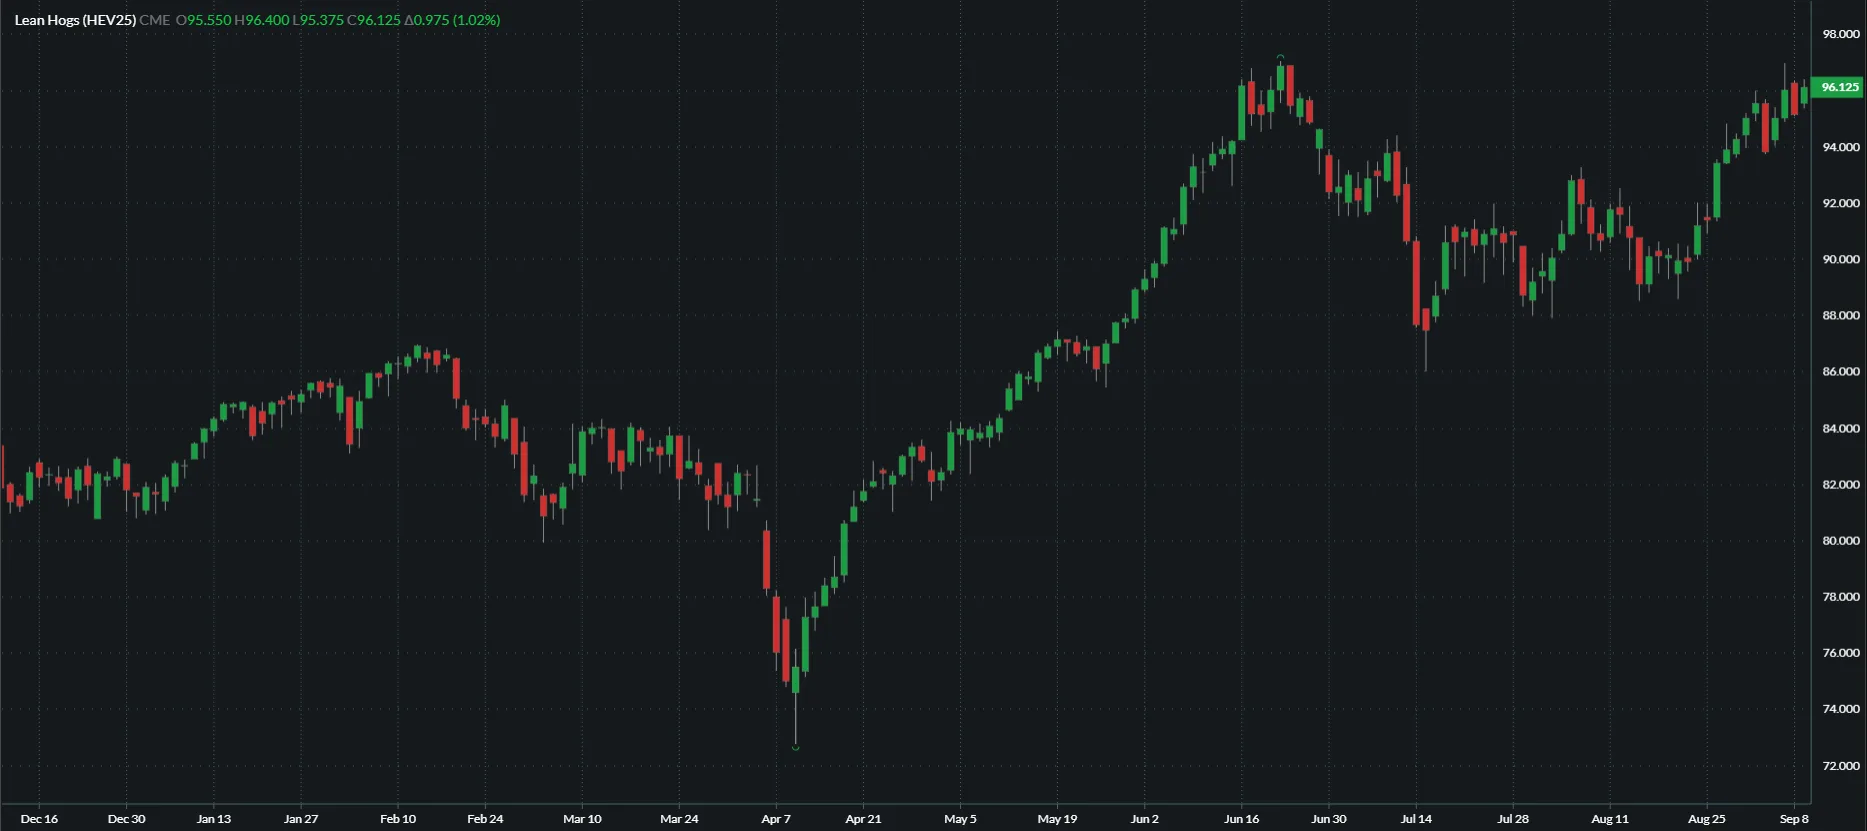Click the change value 0.975 (1.02%)
1867x831 pixels.
(452, 20)
